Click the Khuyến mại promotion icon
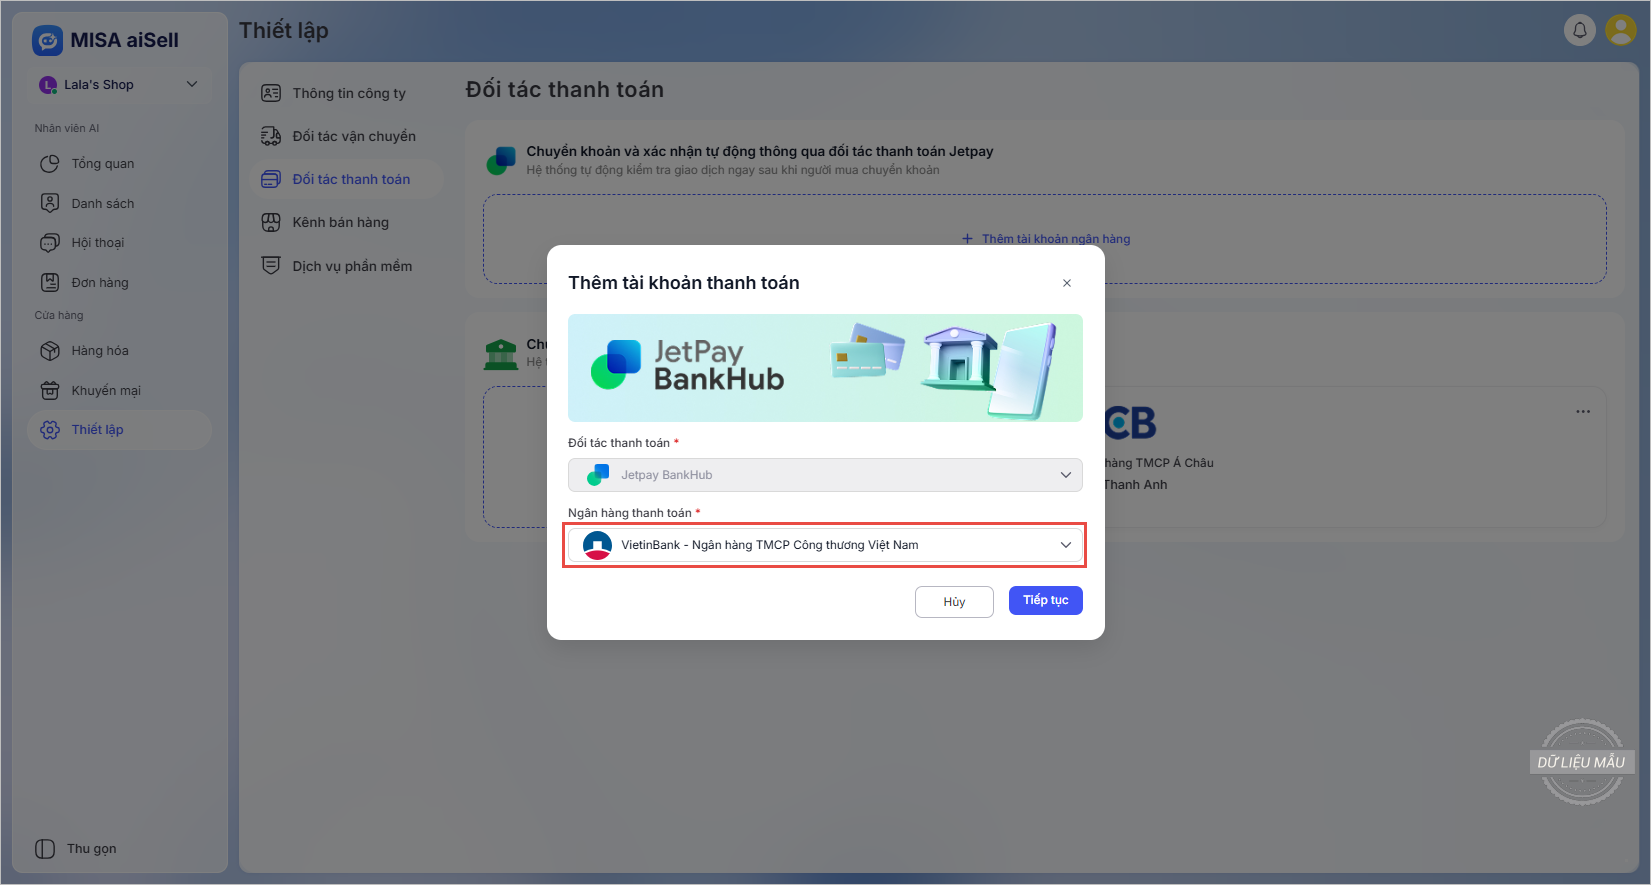Screen dimensions: 1651x885 (x=50, y=390)
